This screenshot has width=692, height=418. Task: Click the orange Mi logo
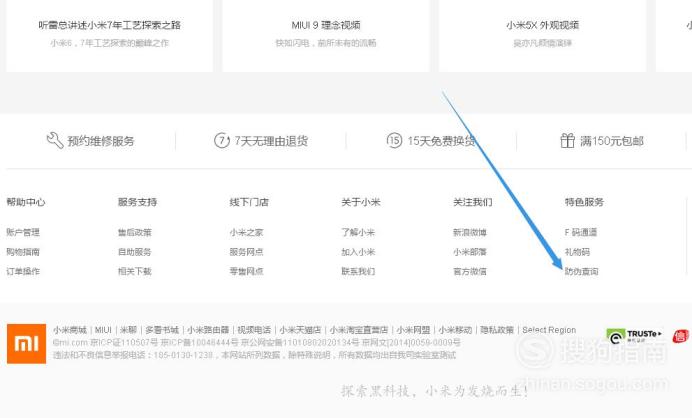[26, 343]
